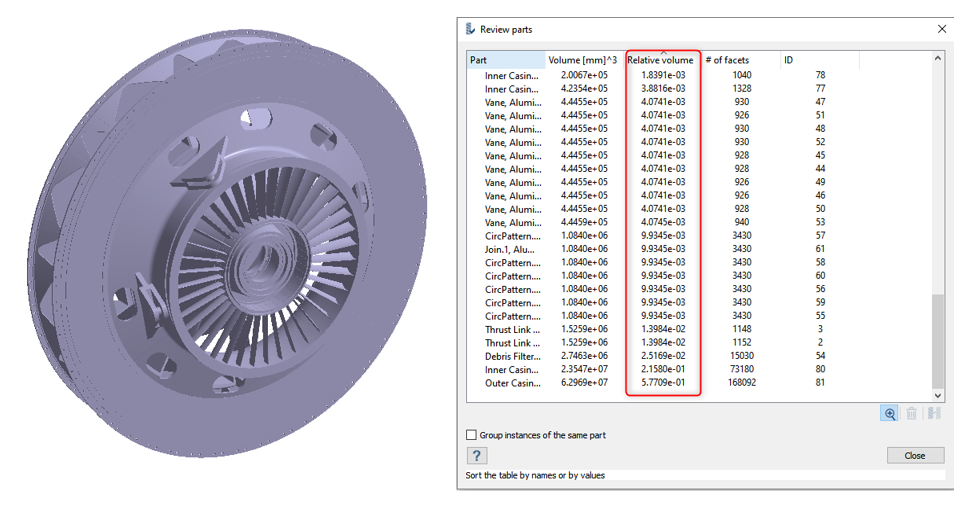Enable Group instances of the same part
962x506 pixels.
pos(472,435)
